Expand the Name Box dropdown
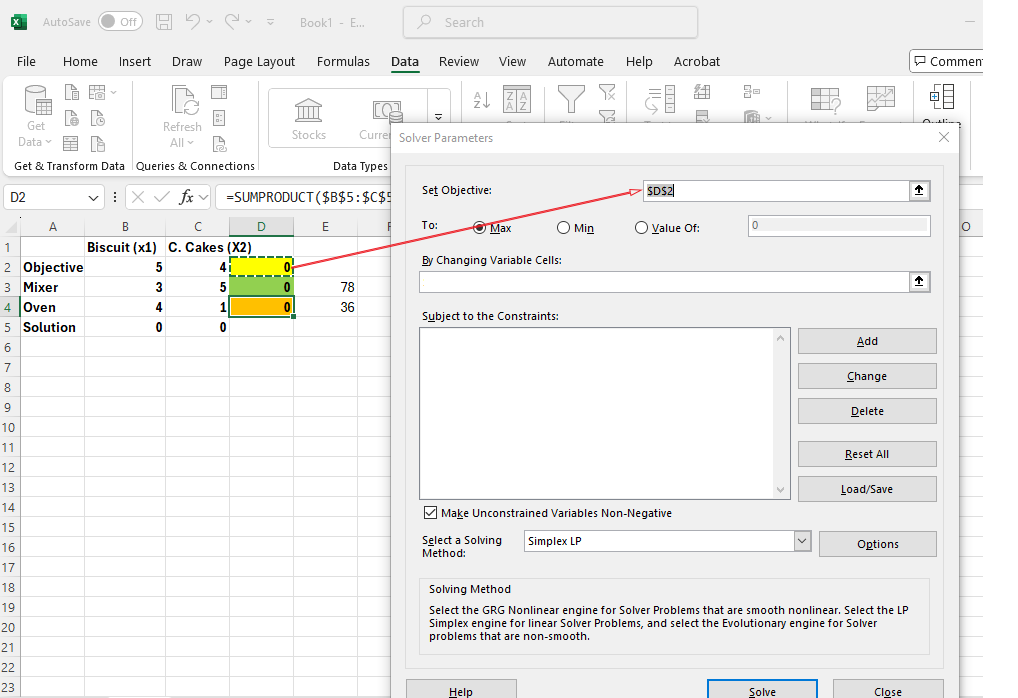1018x698 pixels. (x=94, y=197)
